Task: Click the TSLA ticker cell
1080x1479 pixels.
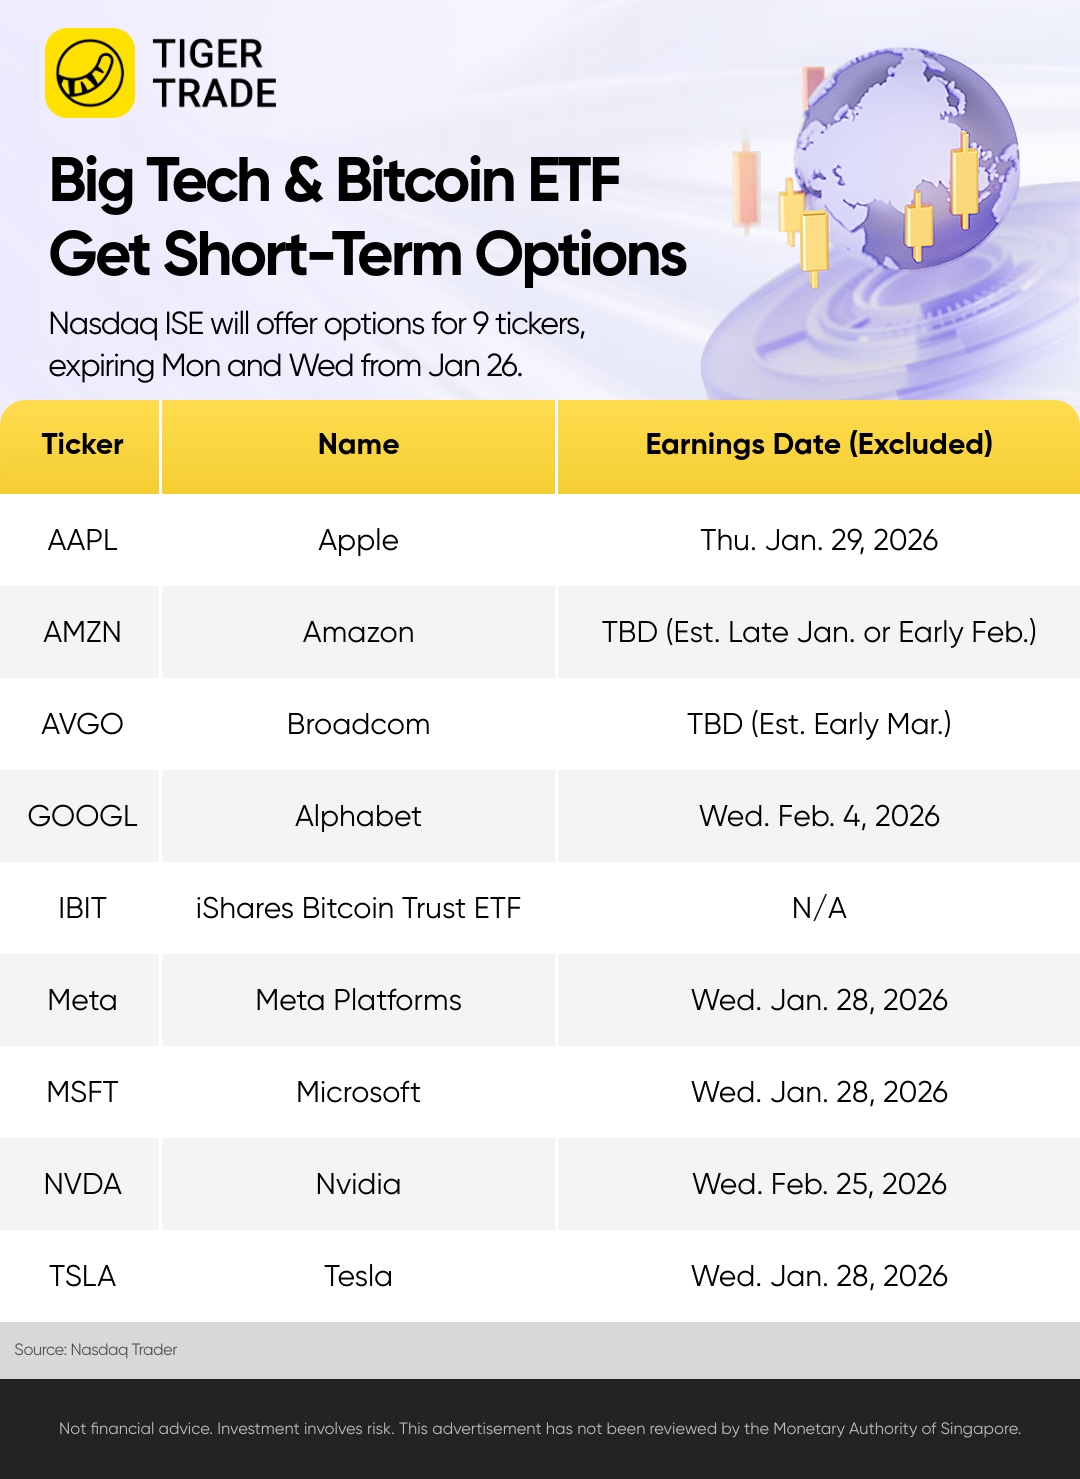Action: (82, 1276)
